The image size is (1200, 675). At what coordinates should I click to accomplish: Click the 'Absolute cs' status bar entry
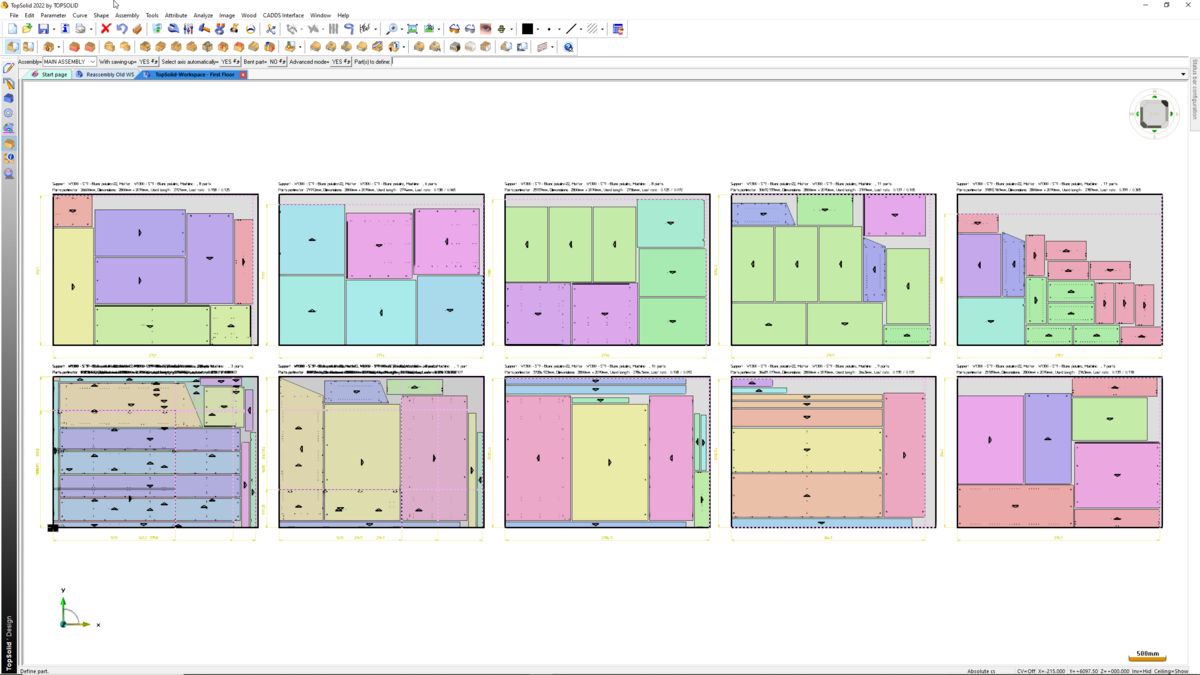[982, 671]
